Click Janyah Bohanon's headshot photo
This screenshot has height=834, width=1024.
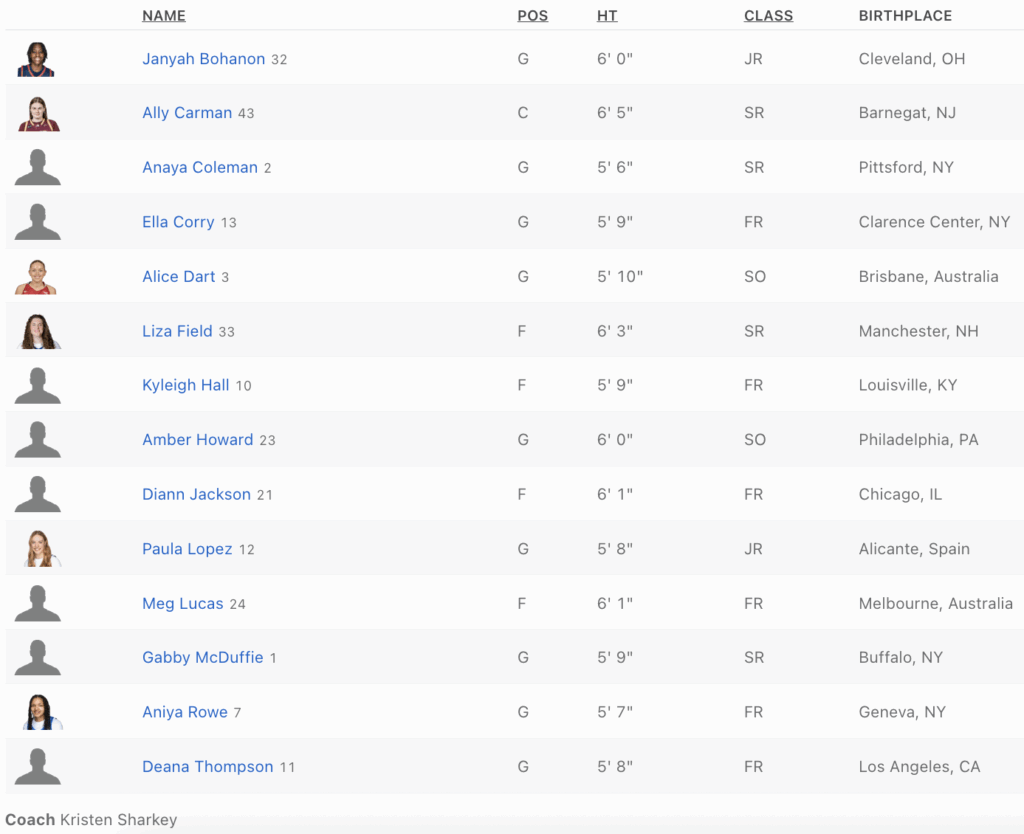click(x=37, y=59)
